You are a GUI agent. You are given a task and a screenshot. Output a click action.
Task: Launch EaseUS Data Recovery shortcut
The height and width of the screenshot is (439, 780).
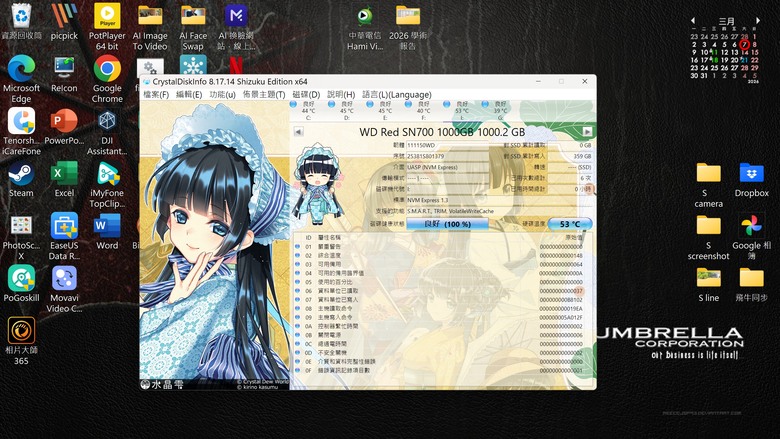click(64, 237)
